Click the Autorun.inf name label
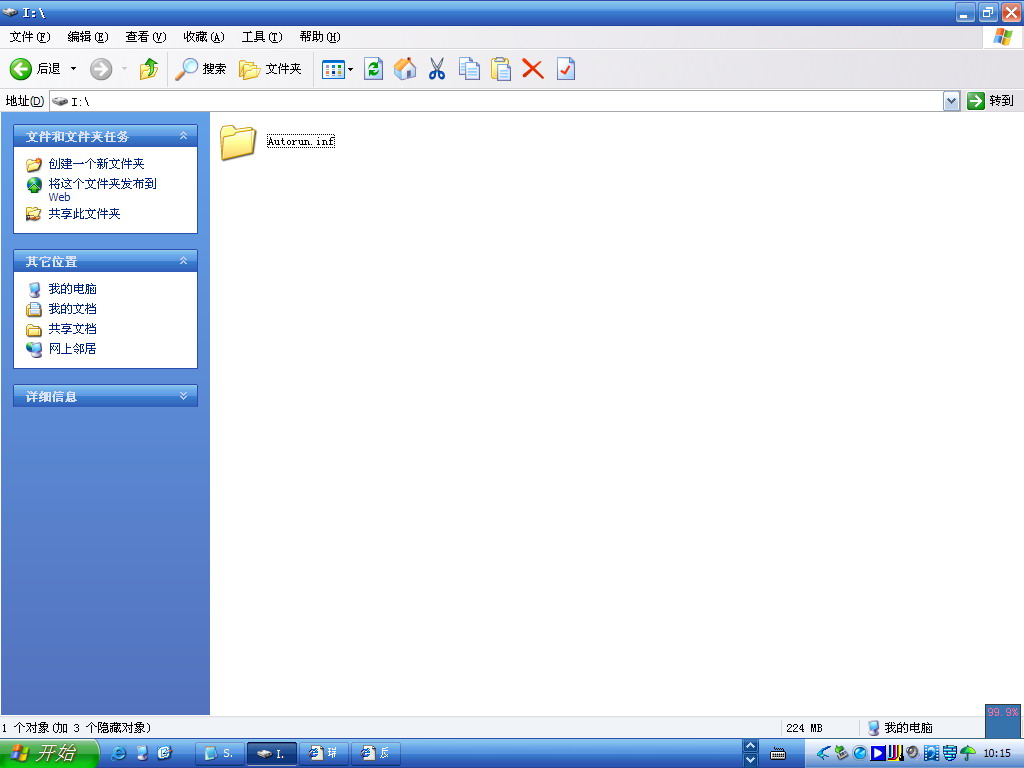 tap(300, 141)
